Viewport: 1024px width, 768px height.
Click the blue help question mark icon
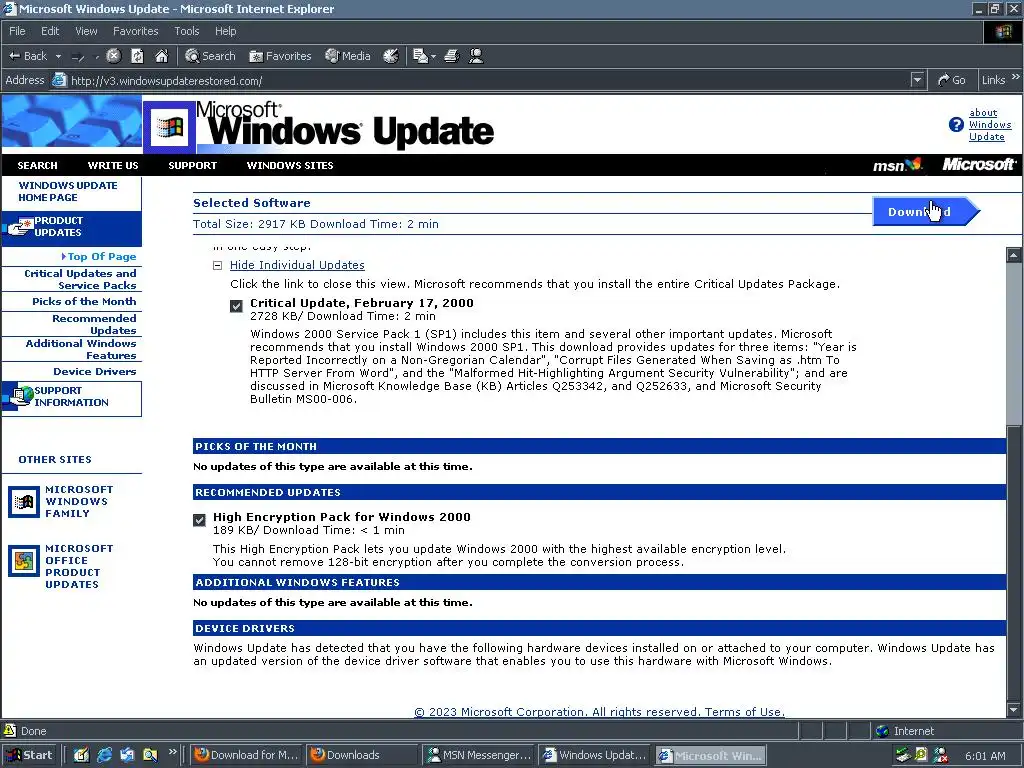tap(956, 125)
